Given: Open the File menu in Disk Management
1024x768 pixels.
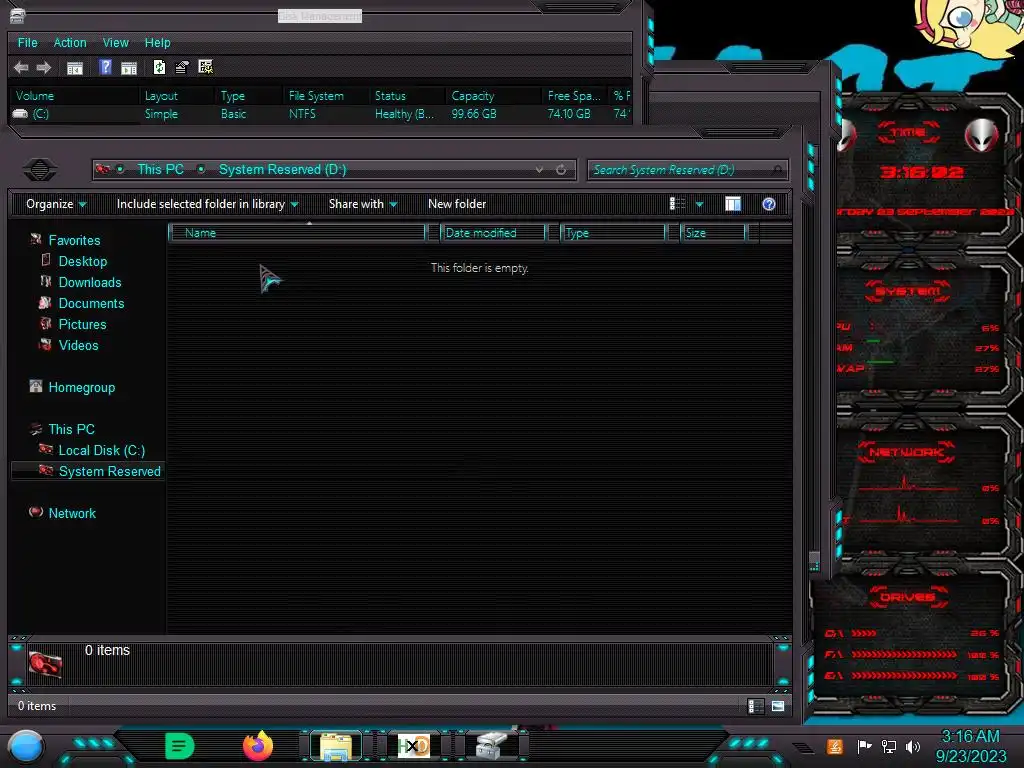Looking at the screenshot, I should pos(27,42).
